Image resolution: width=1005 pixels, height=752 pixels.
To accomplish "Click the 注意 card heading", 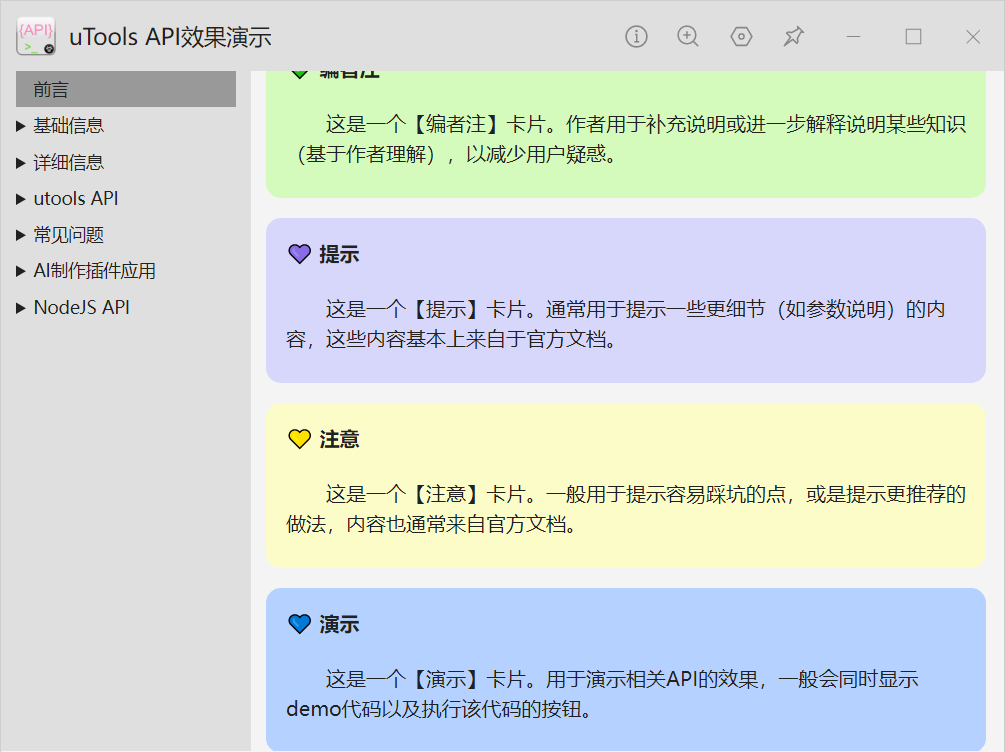I will tap(339, 439).
